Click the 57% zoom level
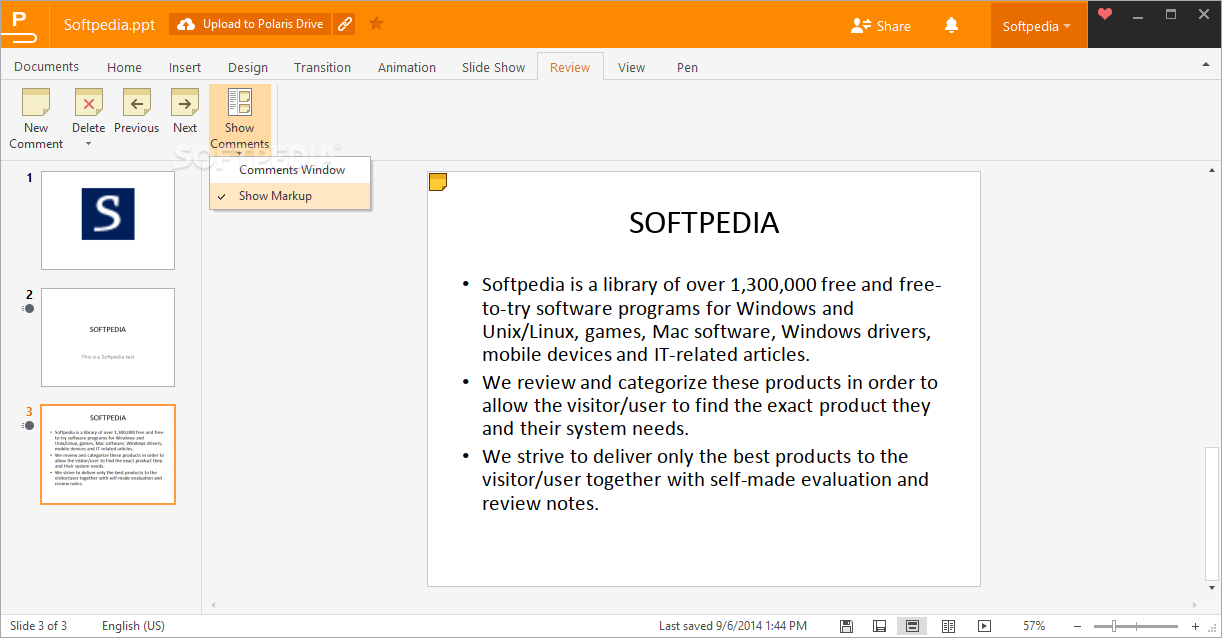The height and width of the screenshot is (638, 1222). pos(1034,626)
